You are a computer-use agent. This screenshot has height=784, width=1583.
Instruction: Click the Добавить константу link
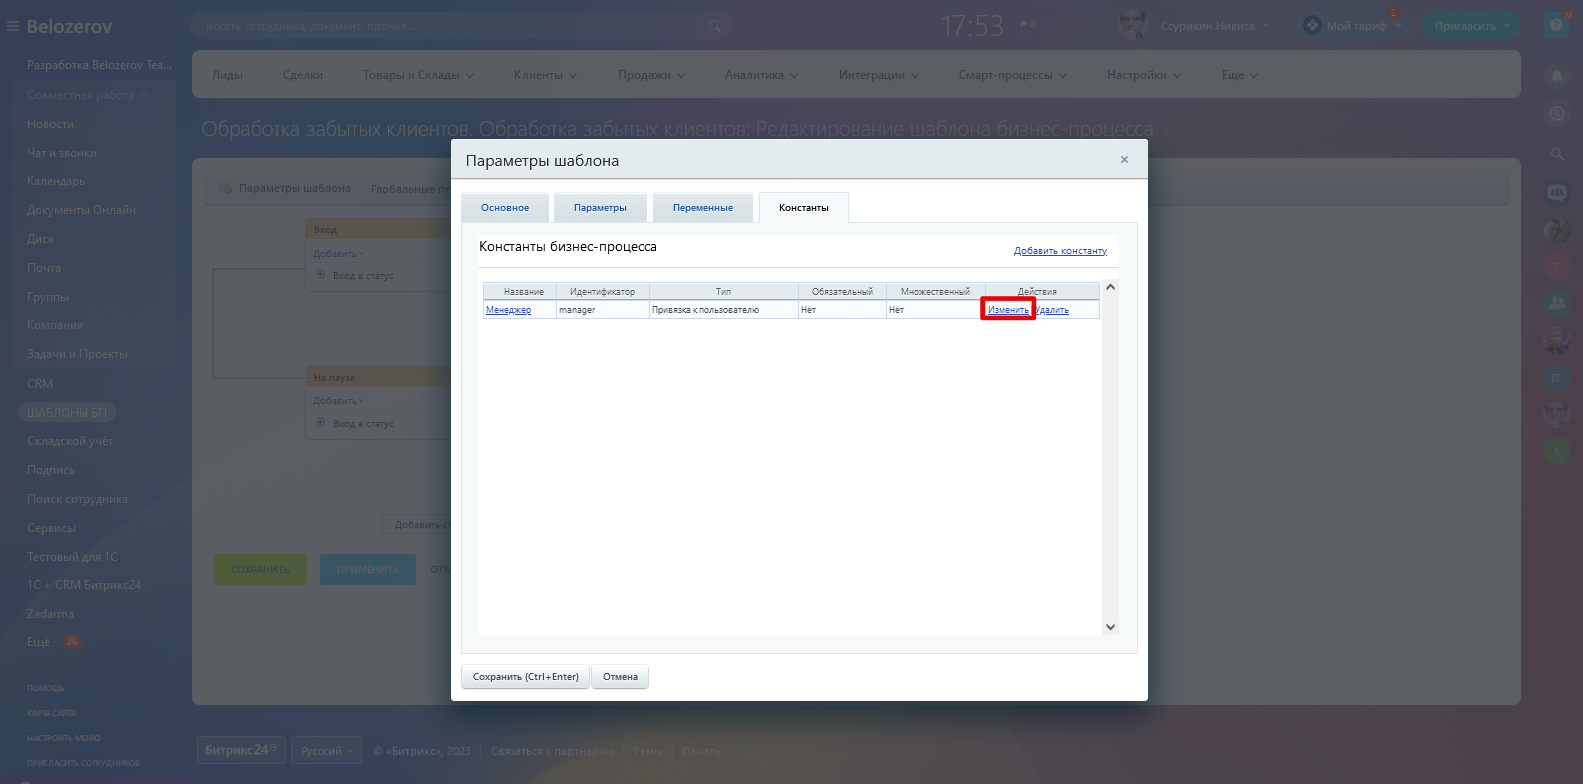[1060, 251]
